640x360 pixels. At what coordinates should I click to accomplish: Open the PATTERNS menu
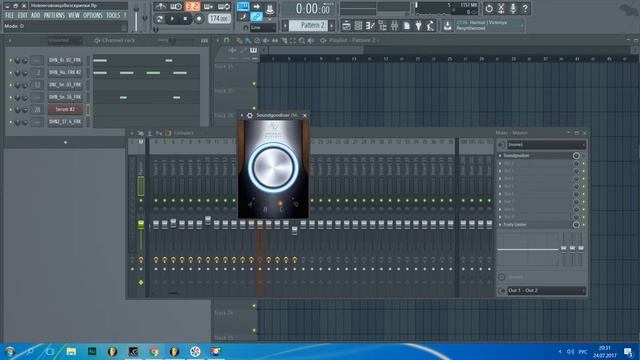tap(54, 16)
